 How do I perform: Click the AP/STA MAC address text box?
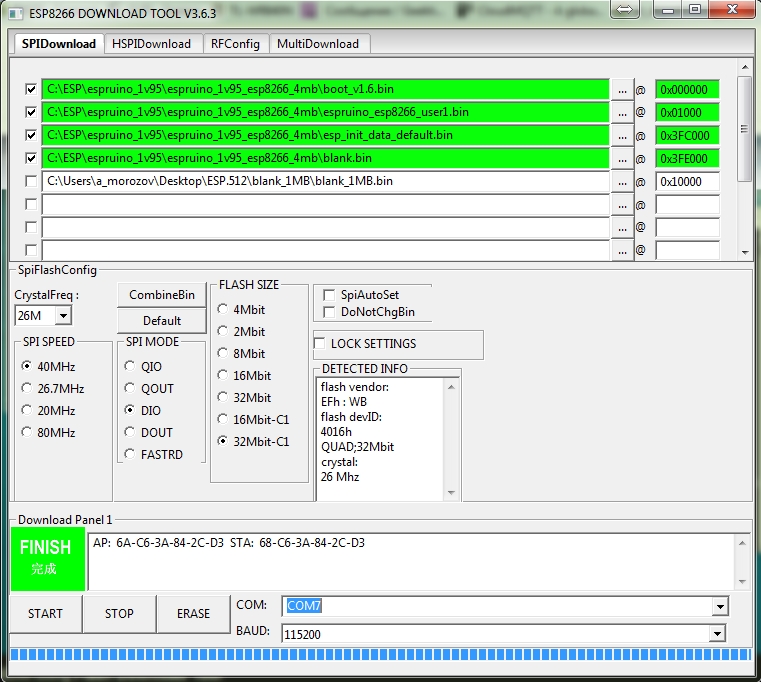coord(412,562)
